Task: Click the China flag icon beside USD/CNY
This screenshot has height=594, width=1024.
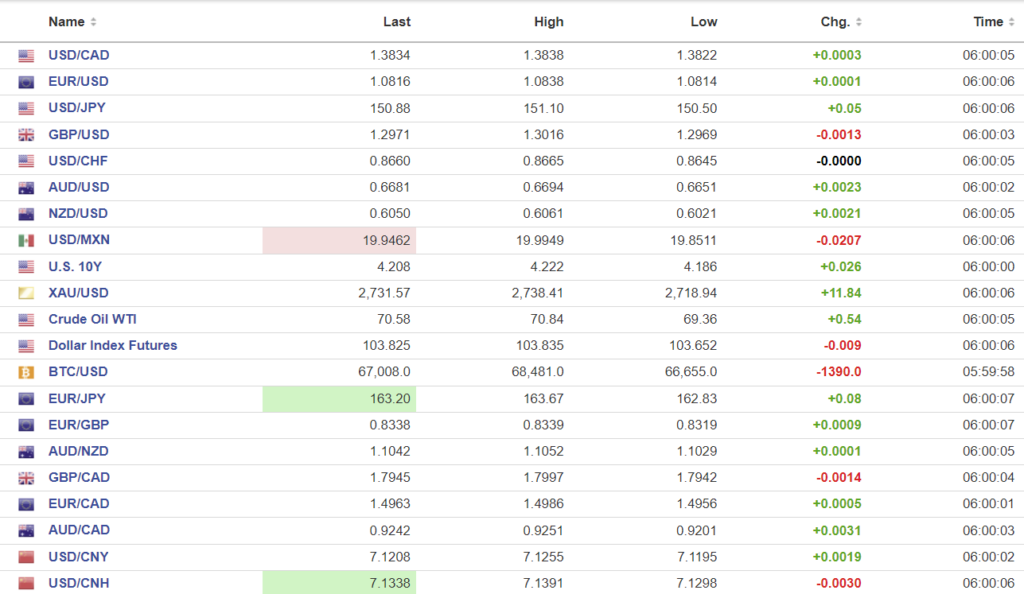Action: coord(26,557)
